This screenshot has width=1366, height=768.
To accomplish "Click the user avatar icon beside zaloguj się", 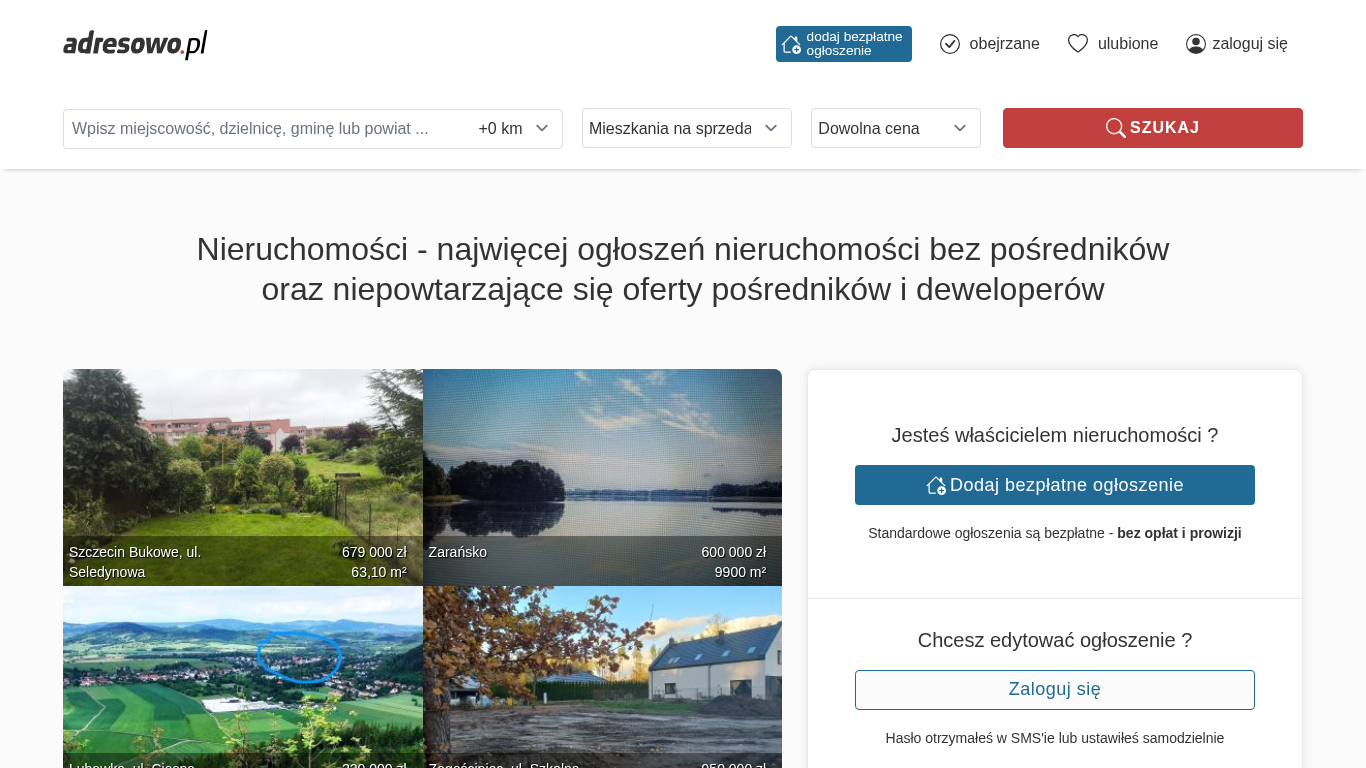I will coord(1195,44).
